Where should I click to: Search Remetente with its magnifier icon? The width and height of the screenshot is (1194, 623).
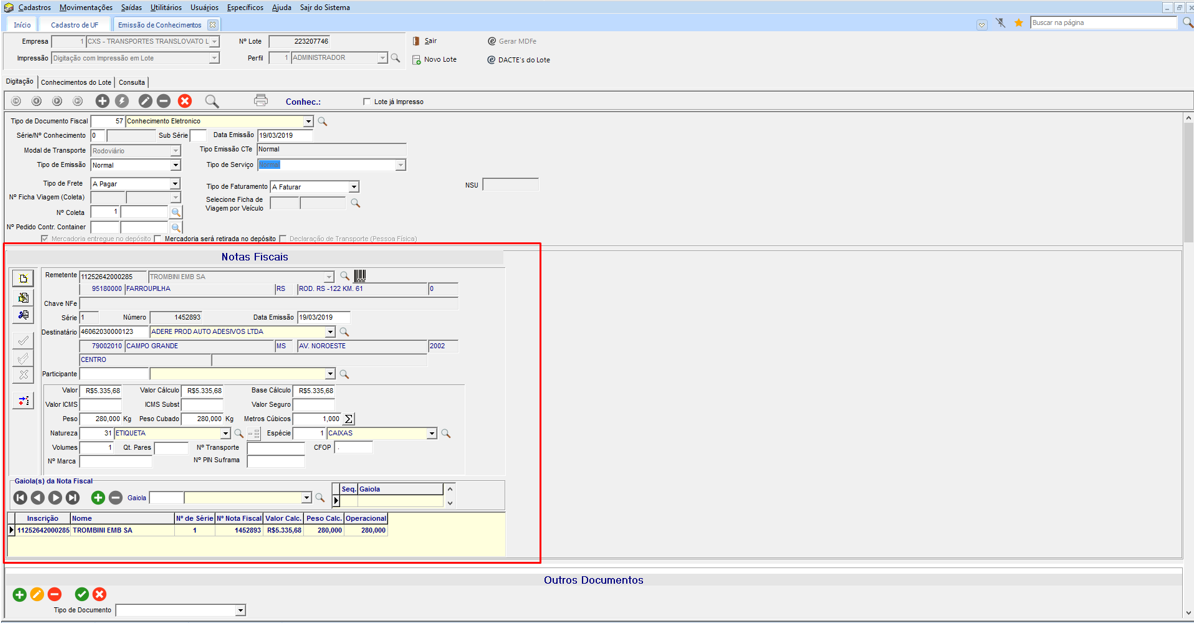344,276
